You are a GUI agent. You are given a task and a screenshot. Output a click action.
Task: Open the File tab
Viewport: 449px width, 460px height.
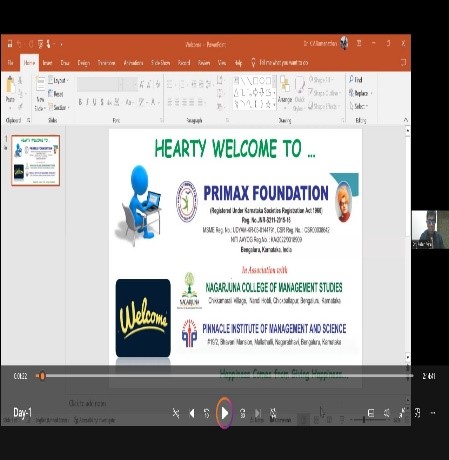click(10, 63)
